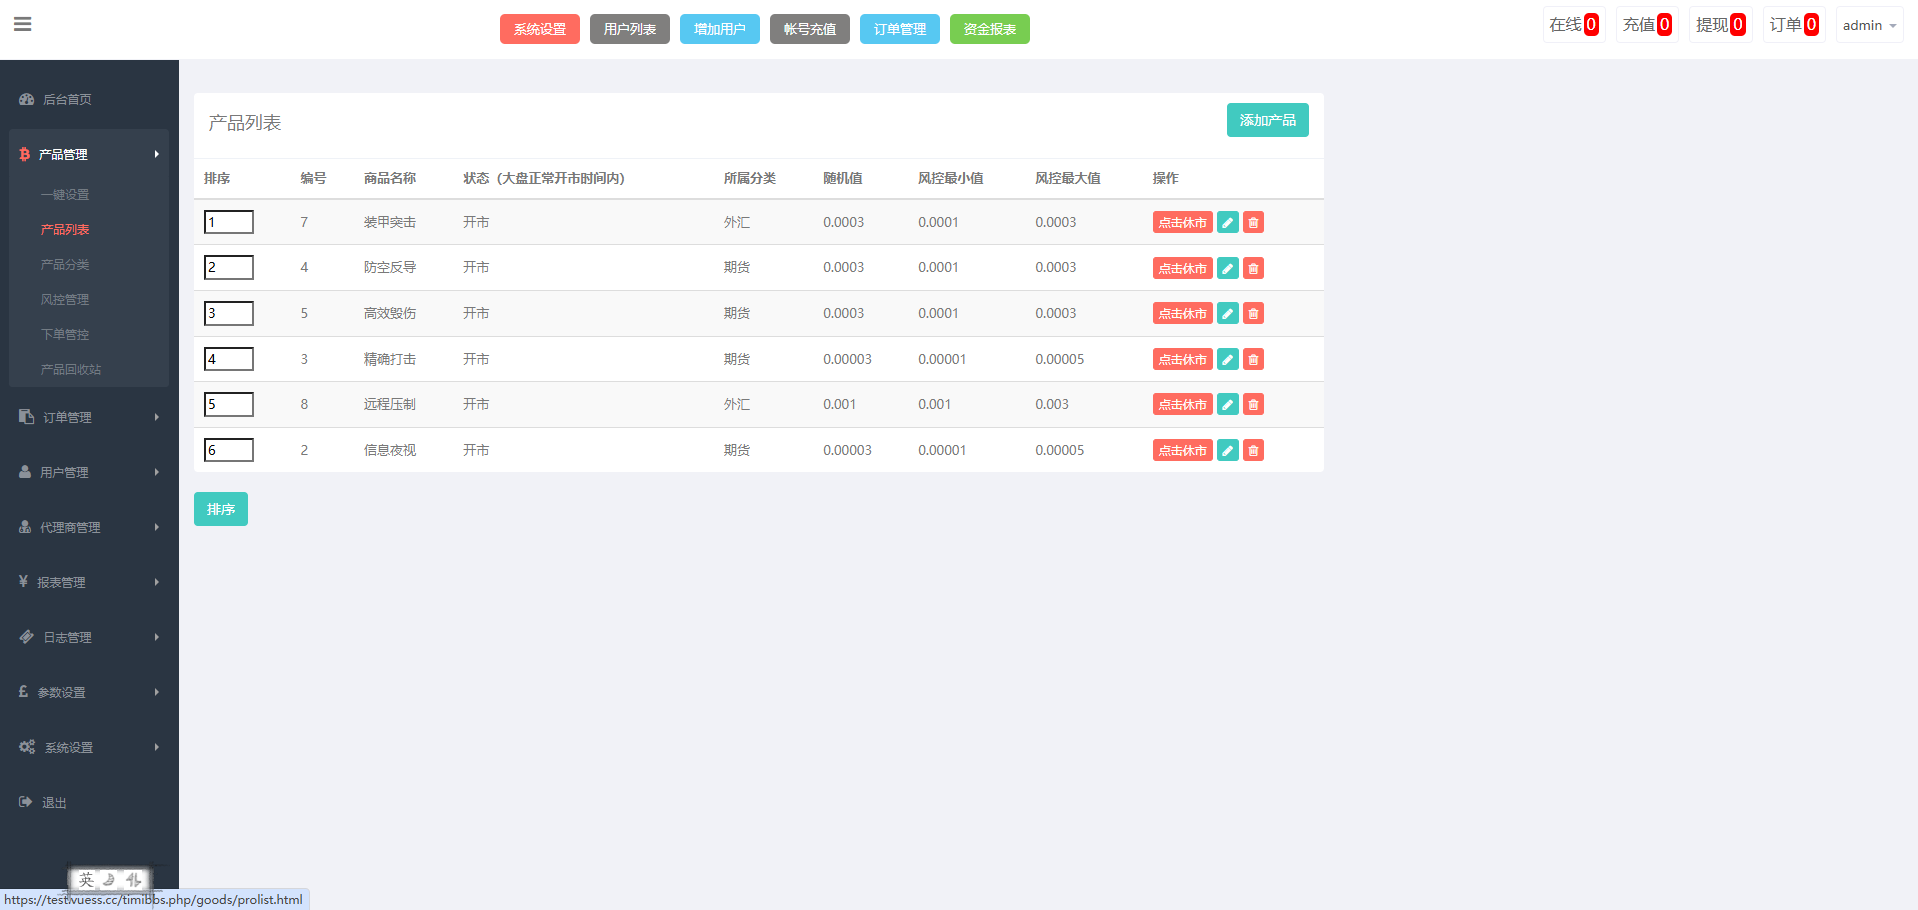Open 产品分类 in the sidebar submenu
The height and width of the screenshot is (910, 1918).
coord(65,264)
